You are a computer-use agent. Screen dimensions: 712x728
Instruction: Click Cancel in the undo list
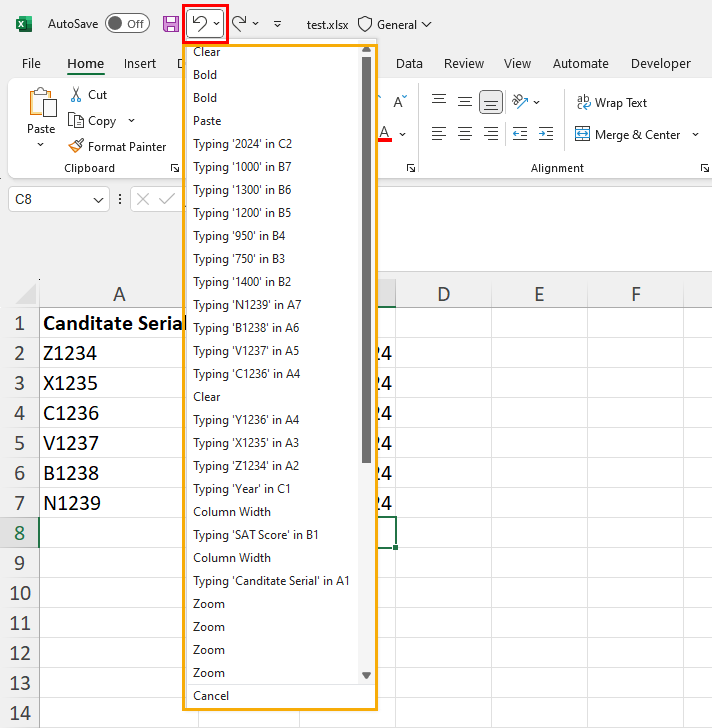tap(279, 696)
